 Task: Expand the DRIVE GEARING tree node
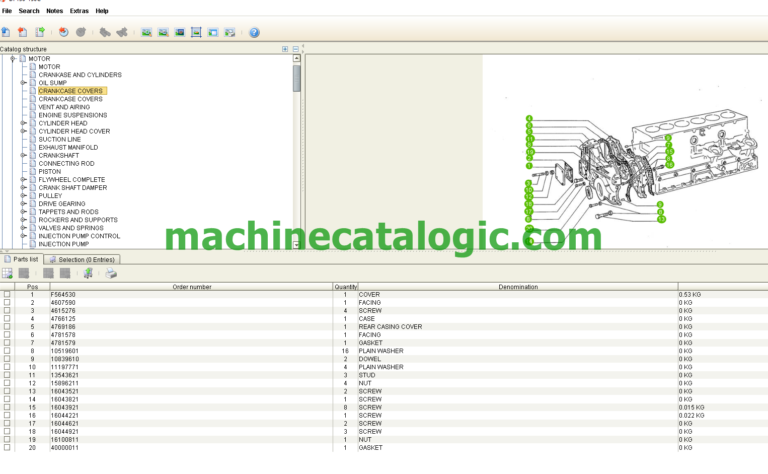click(x=23, y=204)
